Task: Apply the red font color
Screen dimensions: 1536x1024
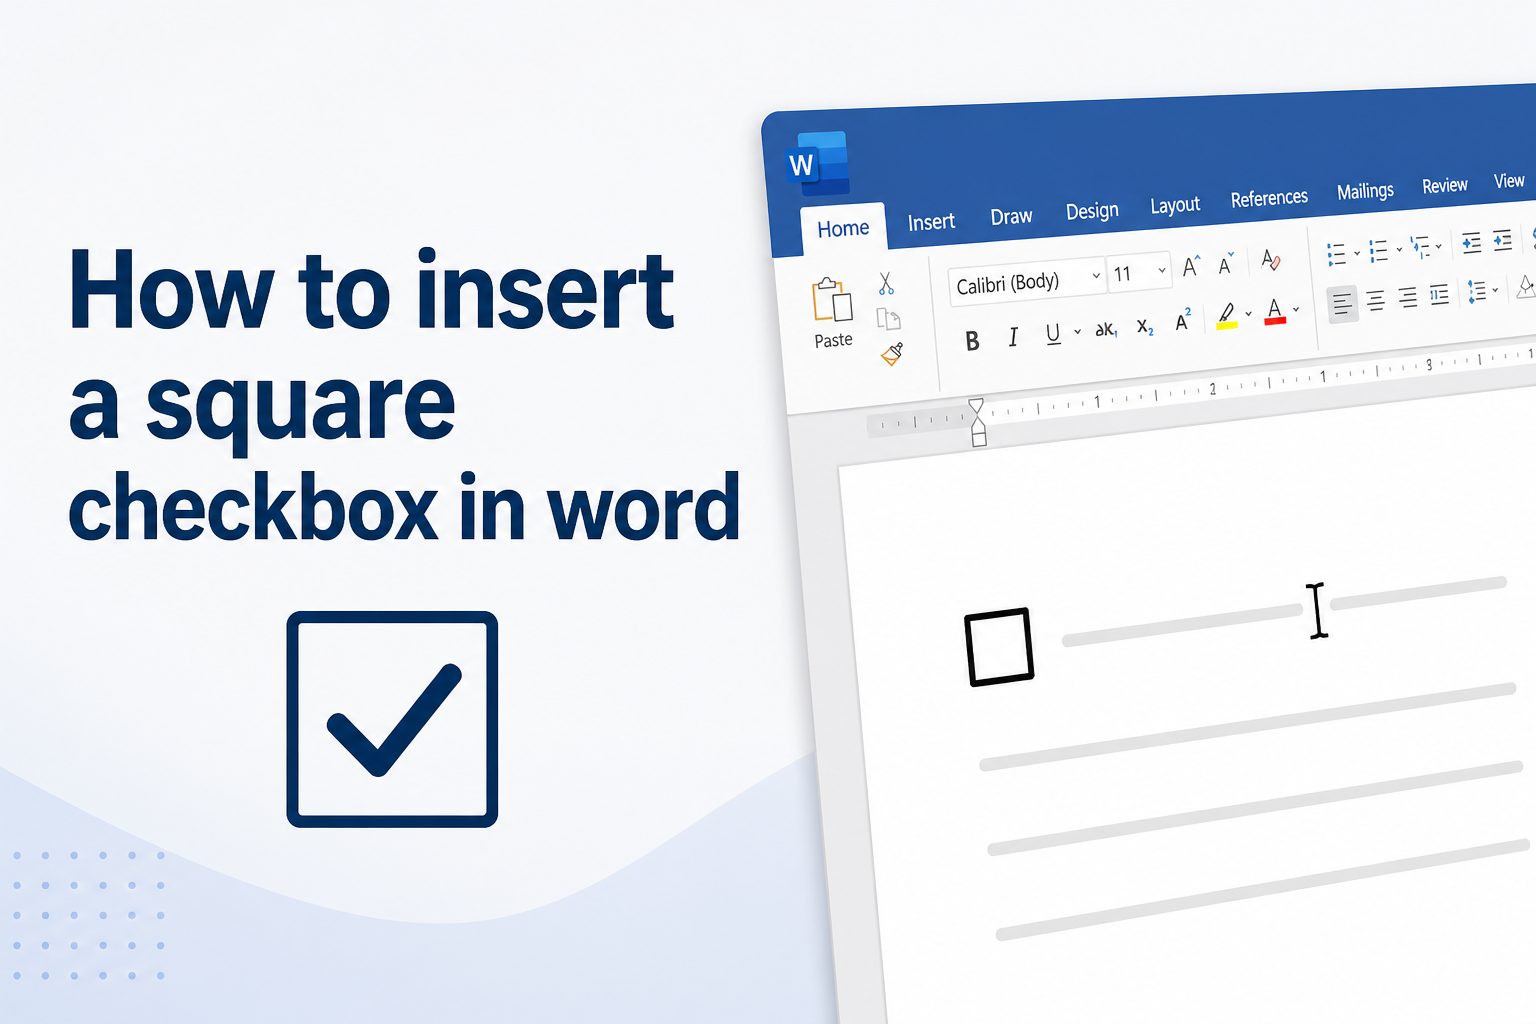Action: [1275, 311]
